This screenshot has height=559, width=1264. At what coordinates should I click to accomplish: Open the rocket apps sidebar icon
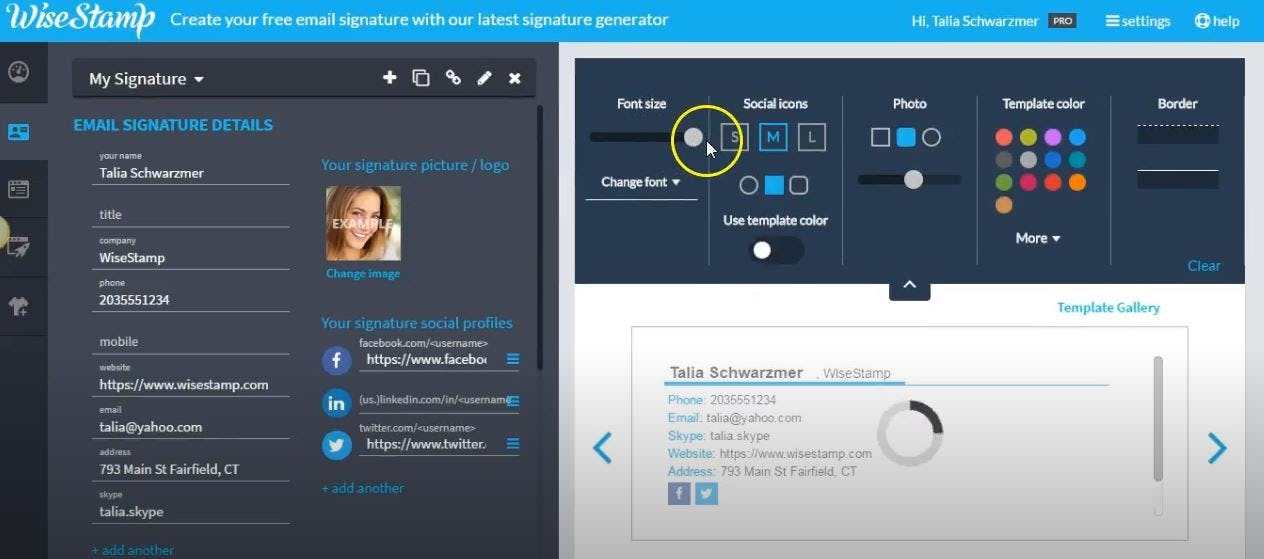tap(18, 247)
